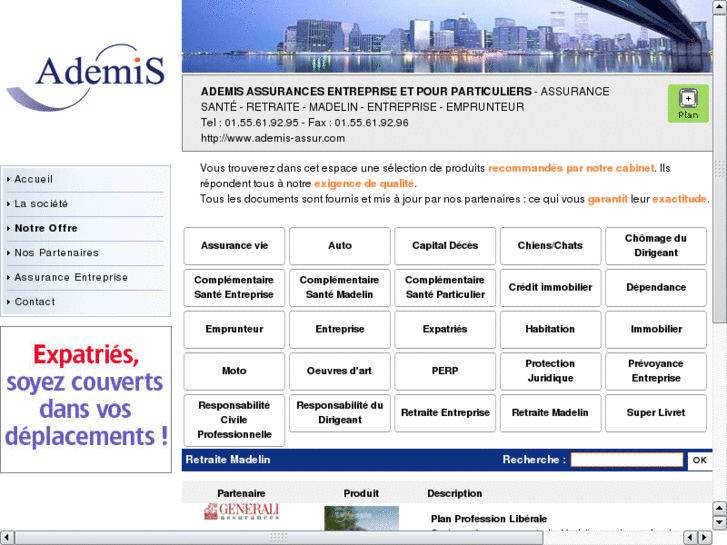Screen dimensions: 727x545
Task: Select Notre Offre in the sidebar
Action: (x=46, y=228)
